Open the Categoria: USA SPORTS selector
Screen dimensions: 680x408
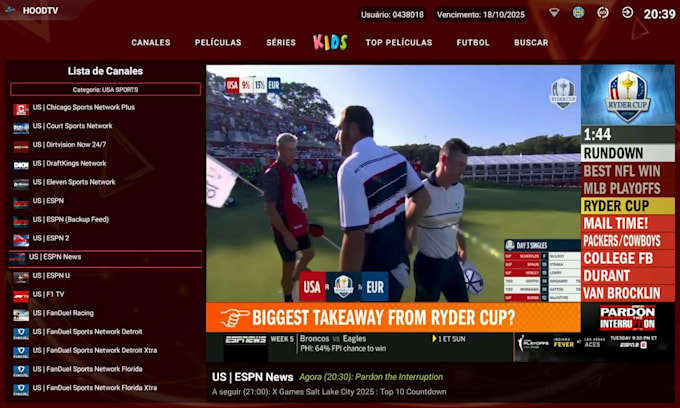tap(105, 90)
